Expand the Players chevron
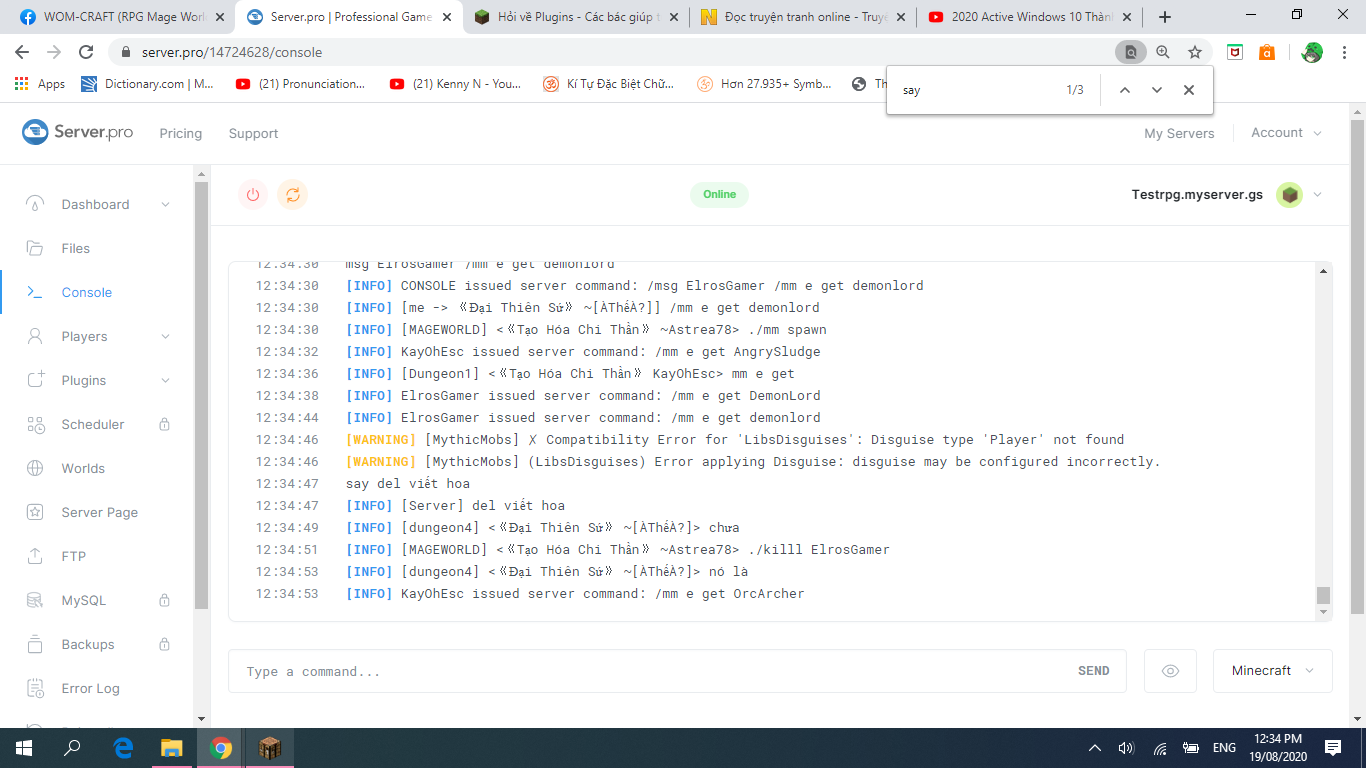The image size is (1366, 768). [165, 337]
